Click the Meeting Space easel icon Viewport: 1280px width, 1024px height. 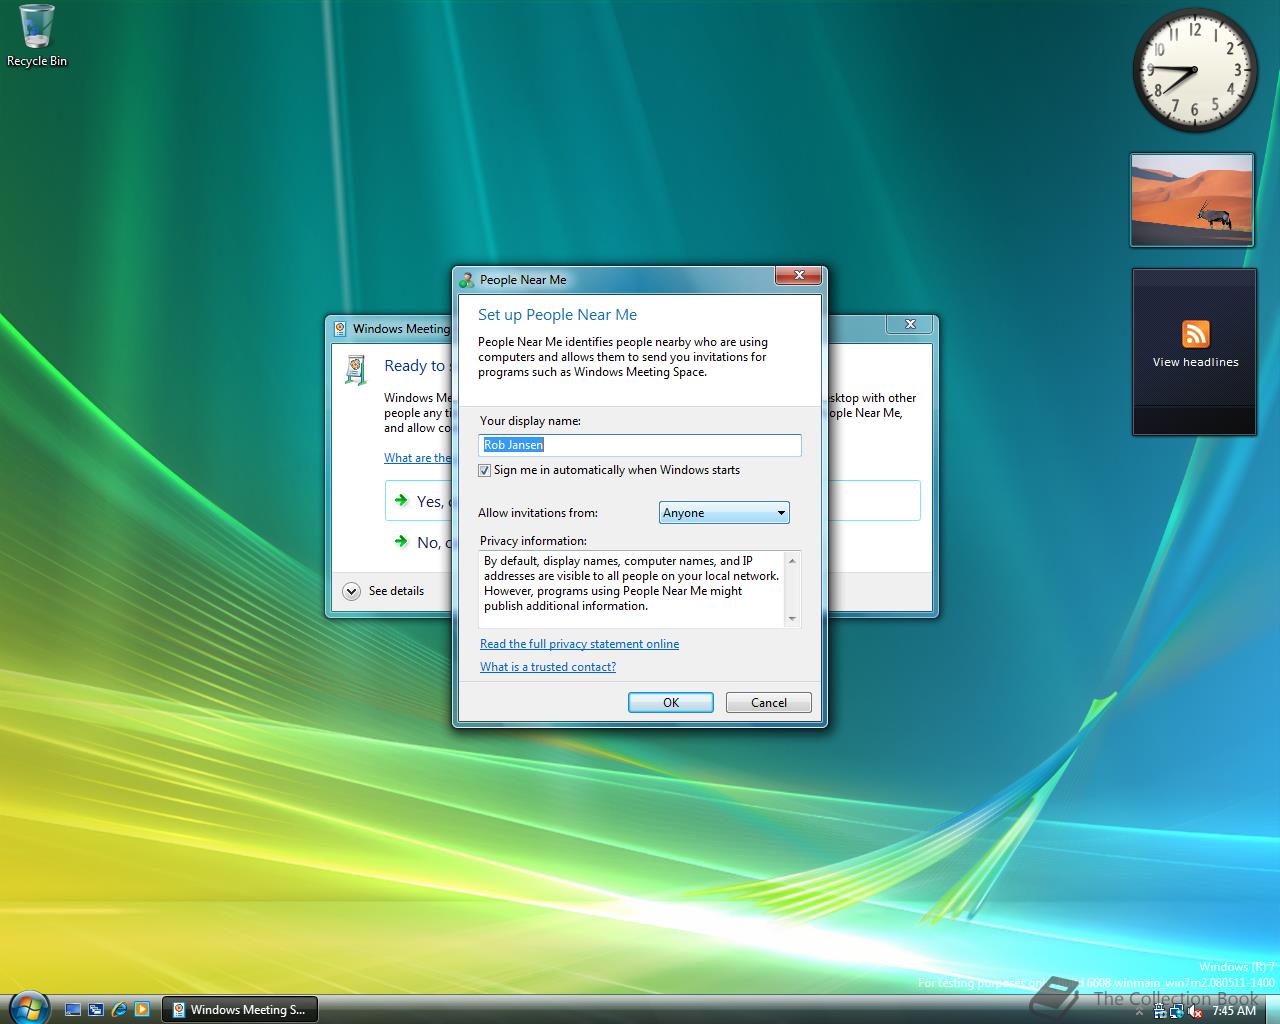tap(356, 369)
